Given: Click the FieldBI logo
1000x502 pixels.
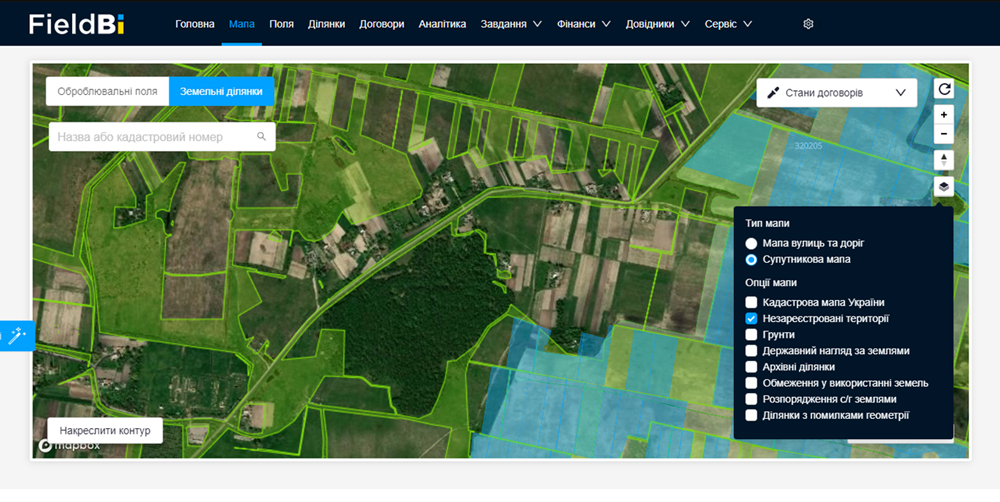Looking at the screenshot, I should pos(77,24).
